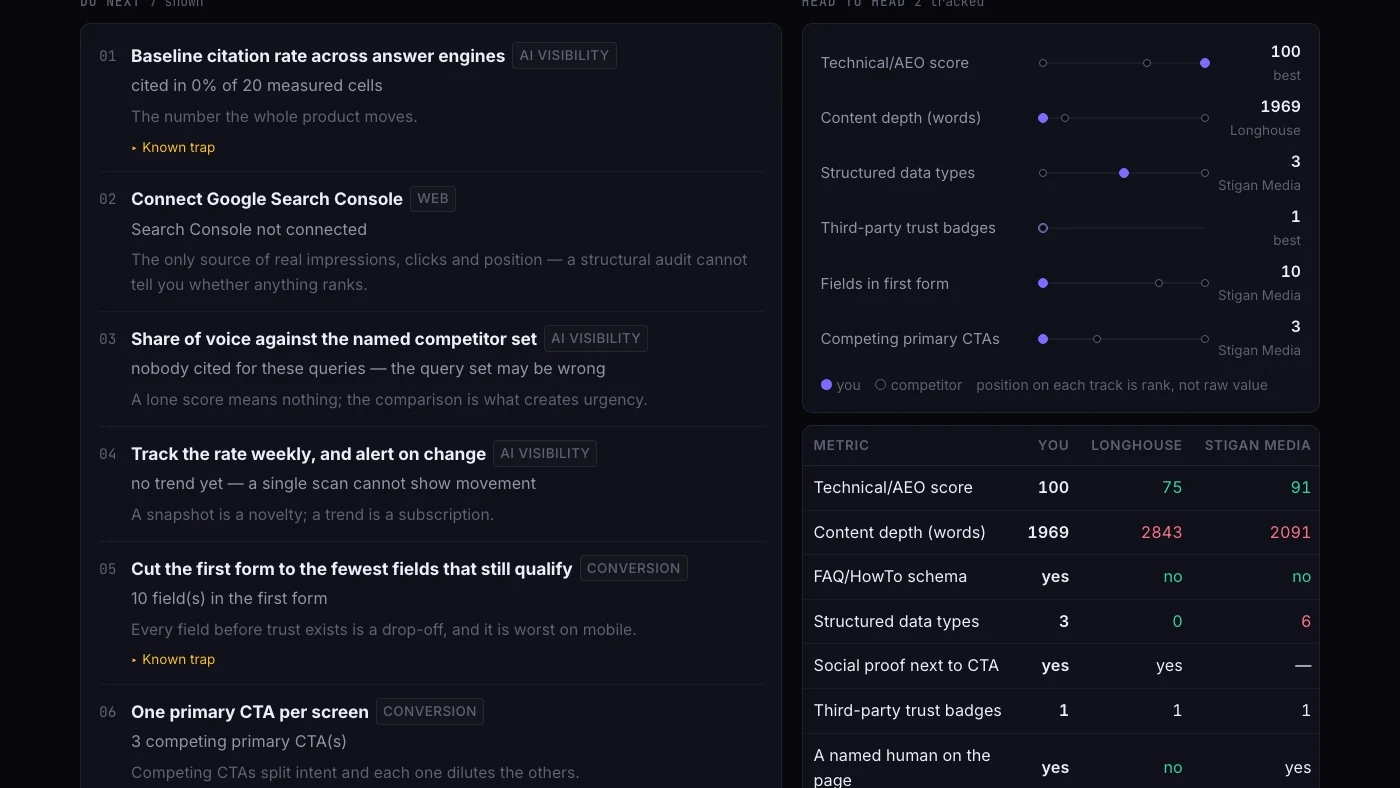Click the STIGAN MEDIA column header

click(x=1257, y=445)
